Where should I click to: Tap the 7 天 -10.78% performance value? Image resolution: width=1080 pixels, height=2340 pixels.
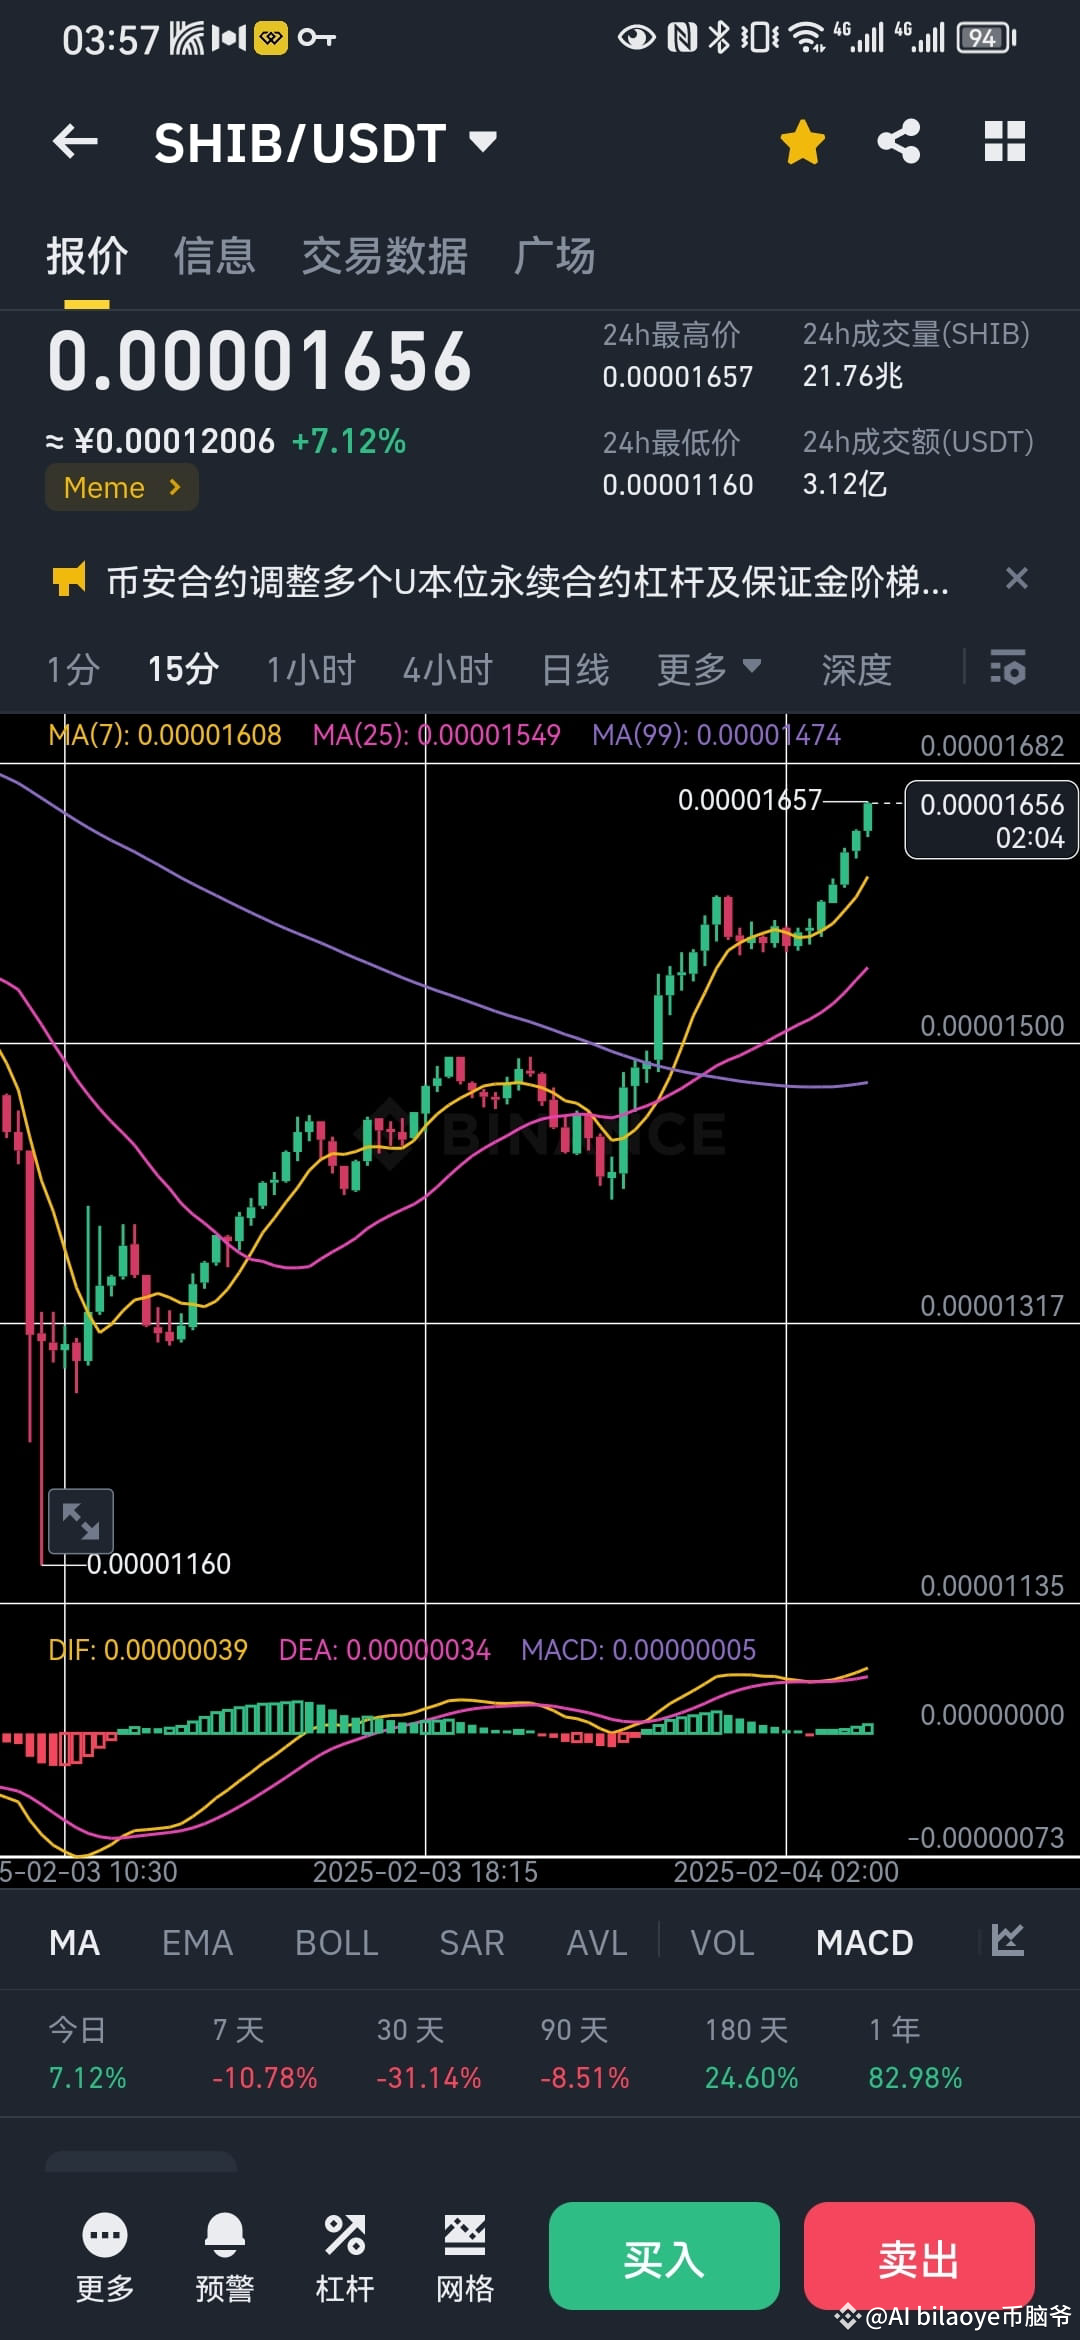264,2078
